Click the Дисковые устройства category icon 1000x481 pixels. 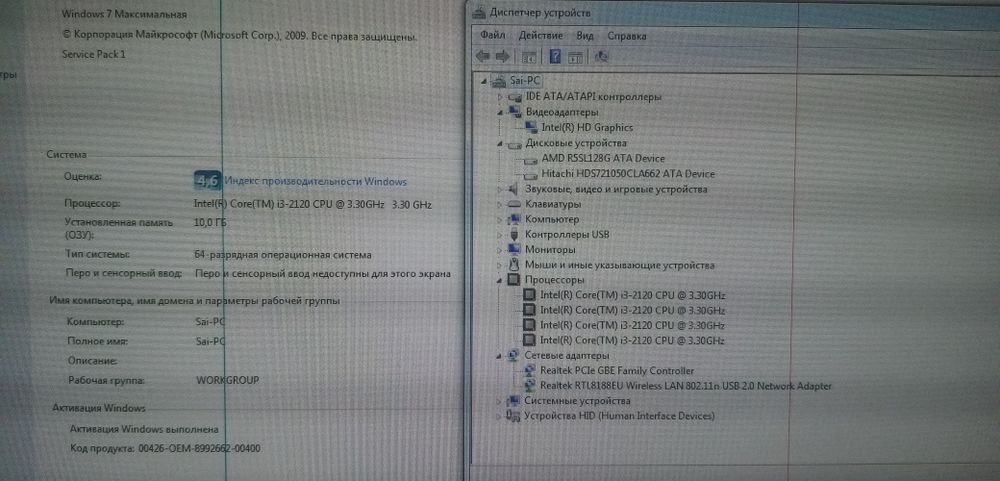(515, 144)
